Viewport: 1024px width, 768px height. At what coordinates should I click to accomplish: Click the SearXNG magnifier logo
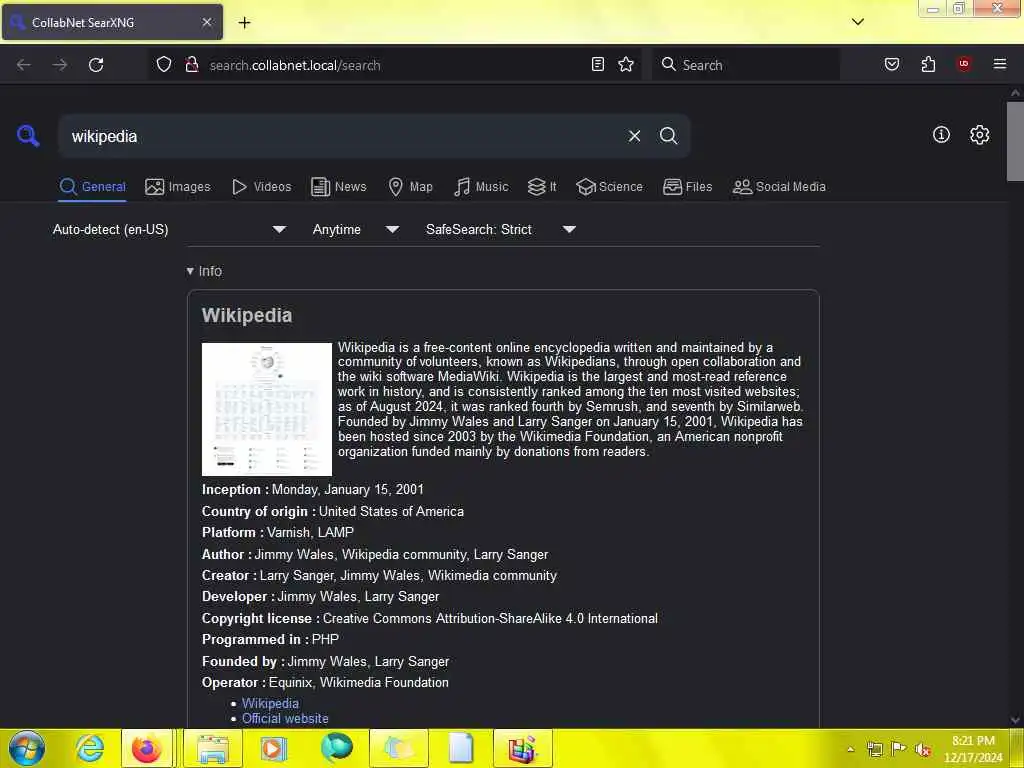(28, 136)
